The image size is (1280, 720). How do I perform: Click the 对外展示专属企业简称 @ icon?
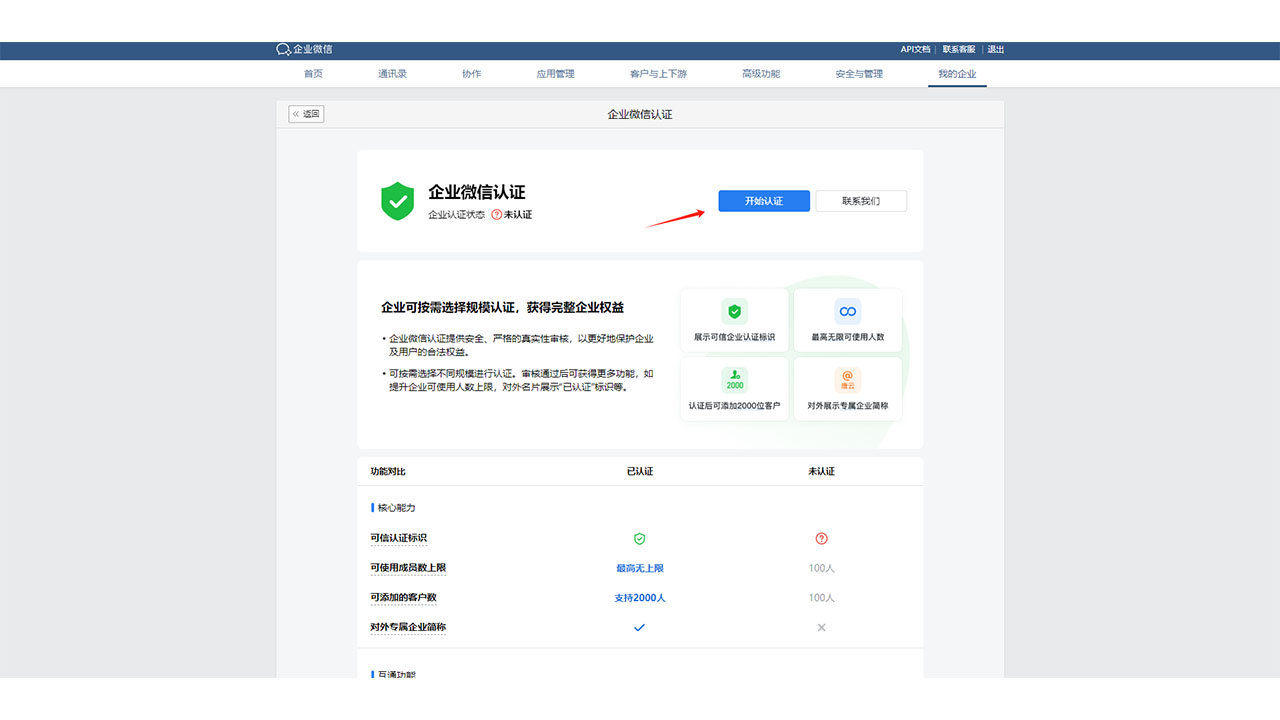(848, 379)
